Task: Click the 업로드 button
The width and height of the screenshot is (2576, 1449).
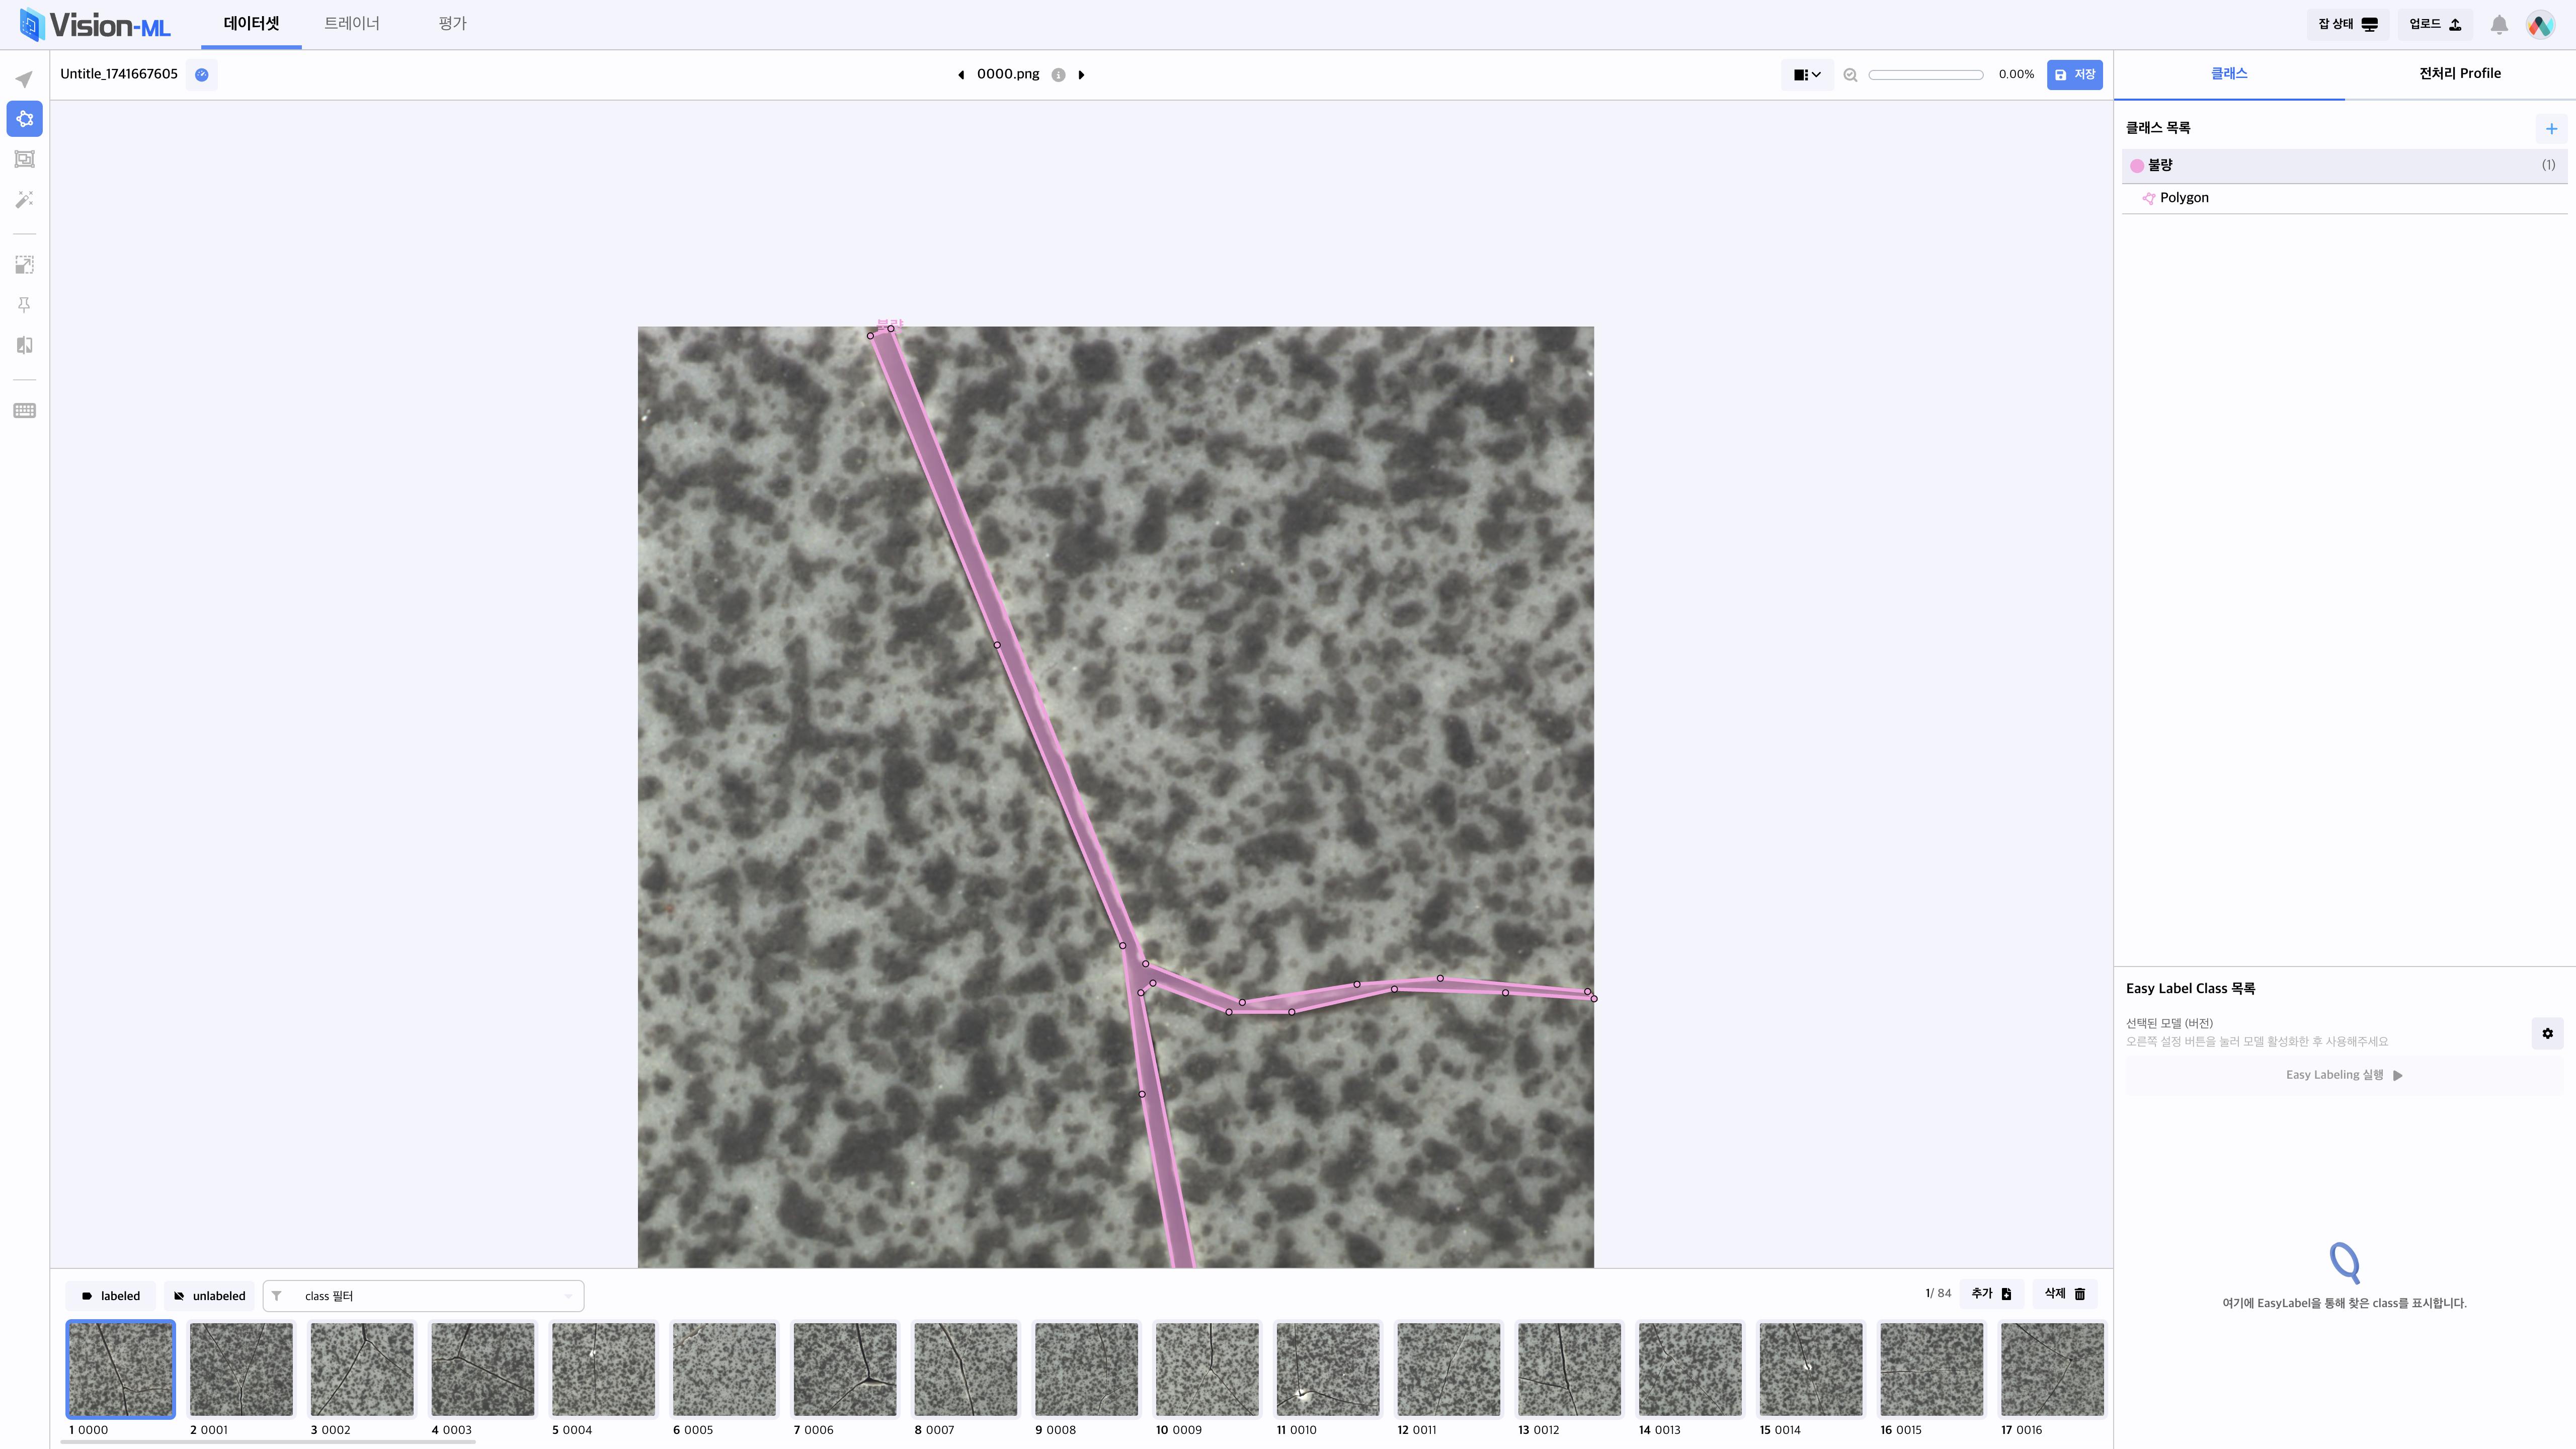Action: [x=2435, y=24]
